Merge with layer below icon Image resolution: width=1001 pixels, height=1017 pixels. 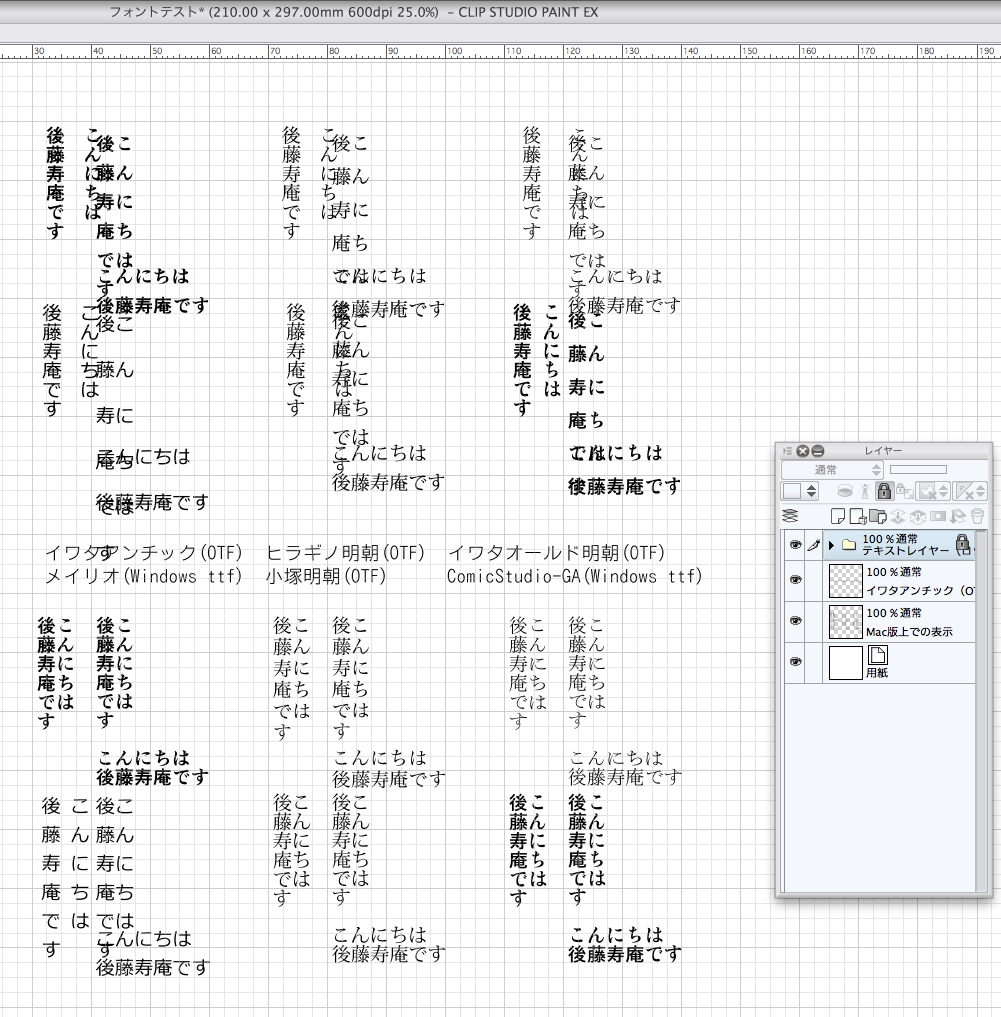918,517
